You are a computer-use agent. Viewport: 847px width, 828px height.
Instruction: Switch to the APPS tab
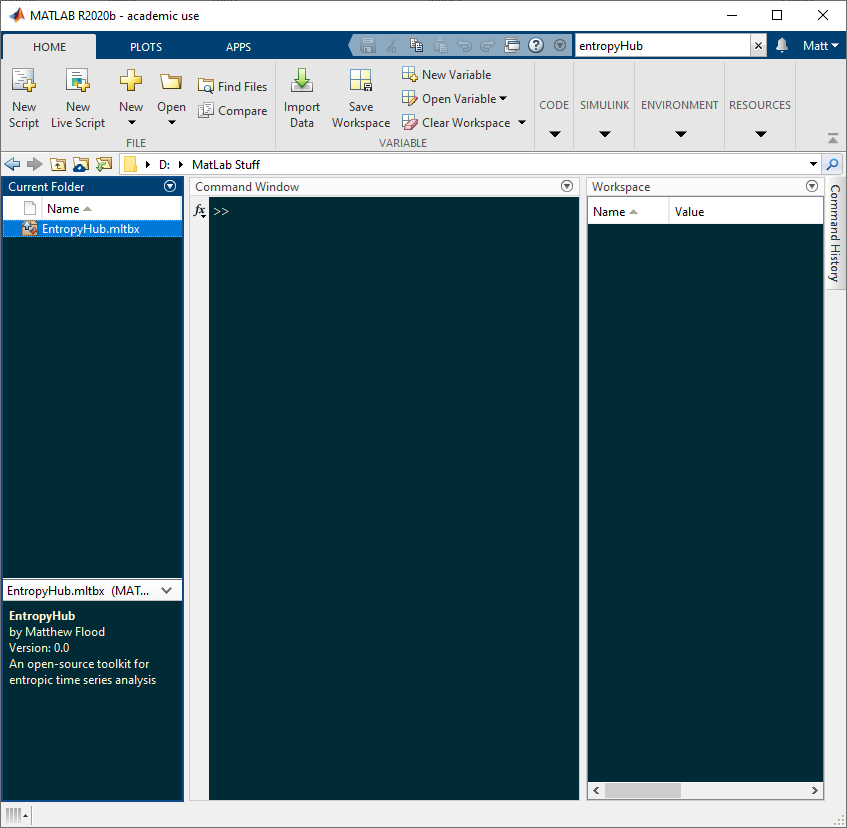(x=238, y=47)
